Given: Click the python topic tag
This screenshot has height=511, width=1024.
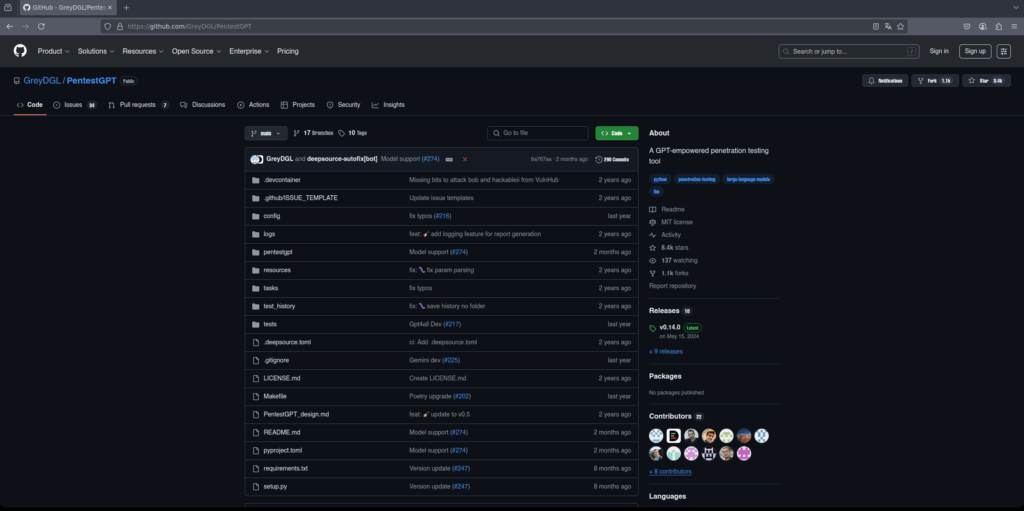Looking at the screenshot, I should pos(660,179).
